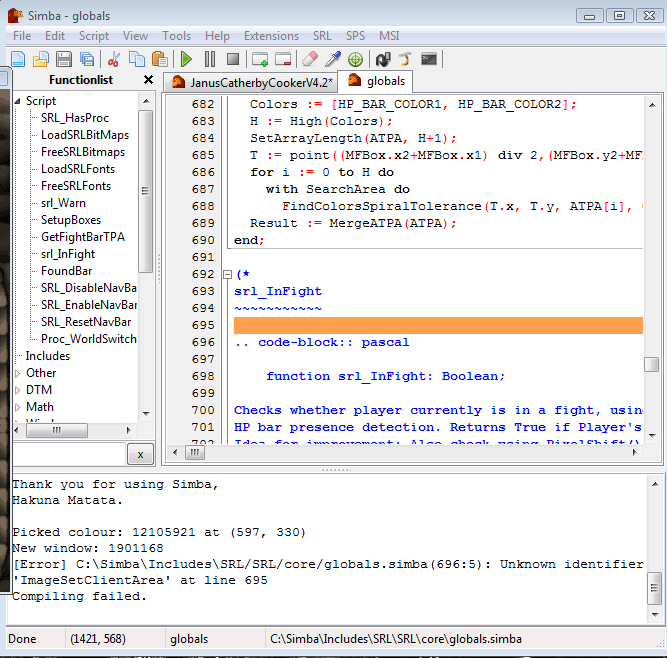The height and width of the screenshot is (658, 667).
Task: Stop the script execution
Action: coord(233,60)
